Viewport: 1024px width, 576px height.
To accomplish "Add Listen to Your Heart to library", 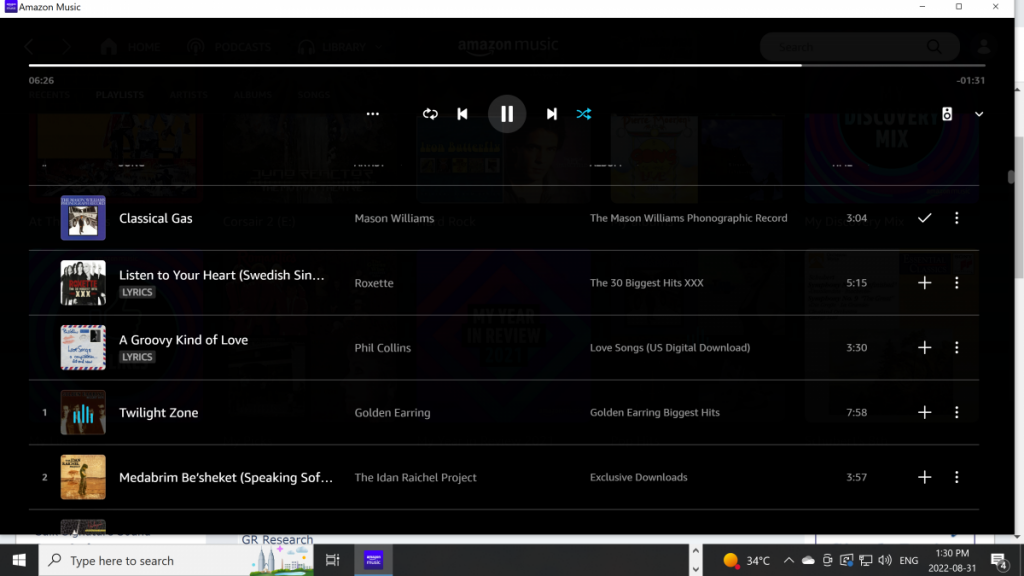I will click(924, 283).
